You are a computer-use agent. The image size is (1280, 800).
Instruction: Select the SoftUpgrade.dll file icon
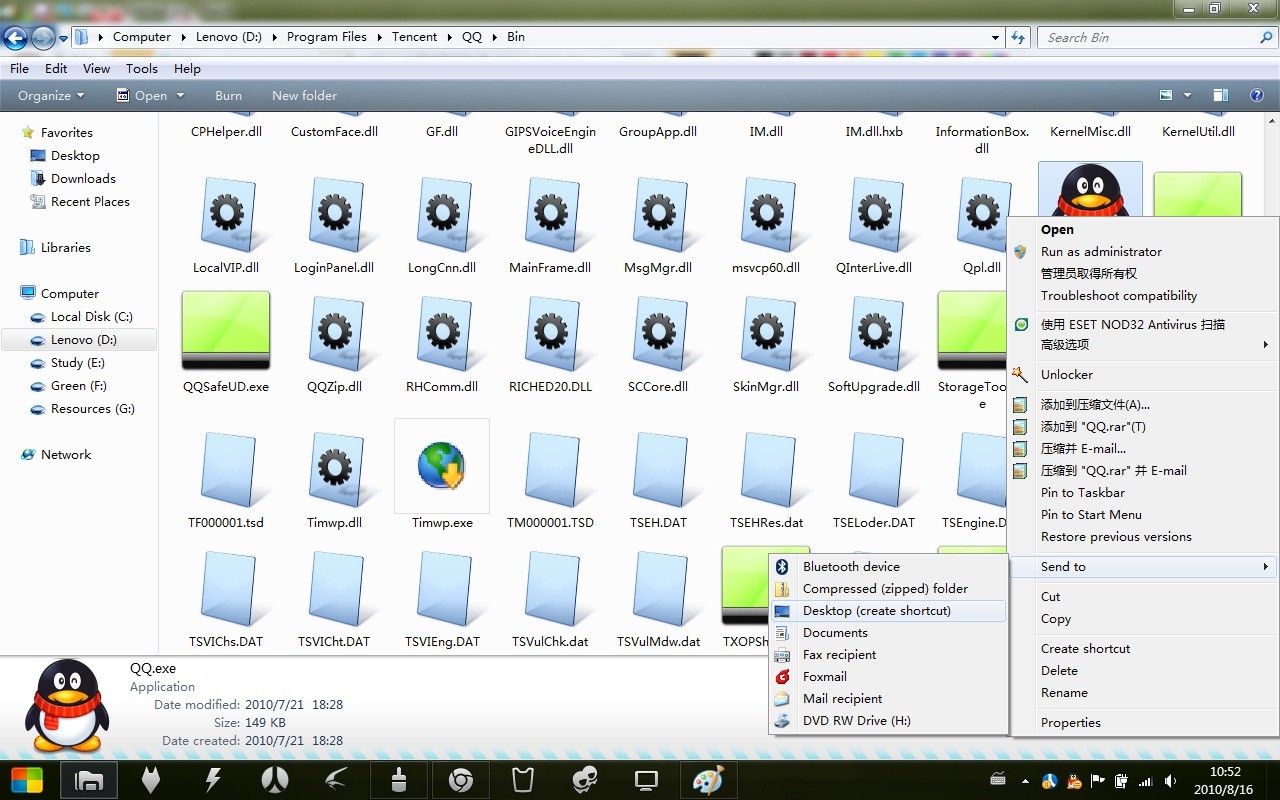click(874, 333)
